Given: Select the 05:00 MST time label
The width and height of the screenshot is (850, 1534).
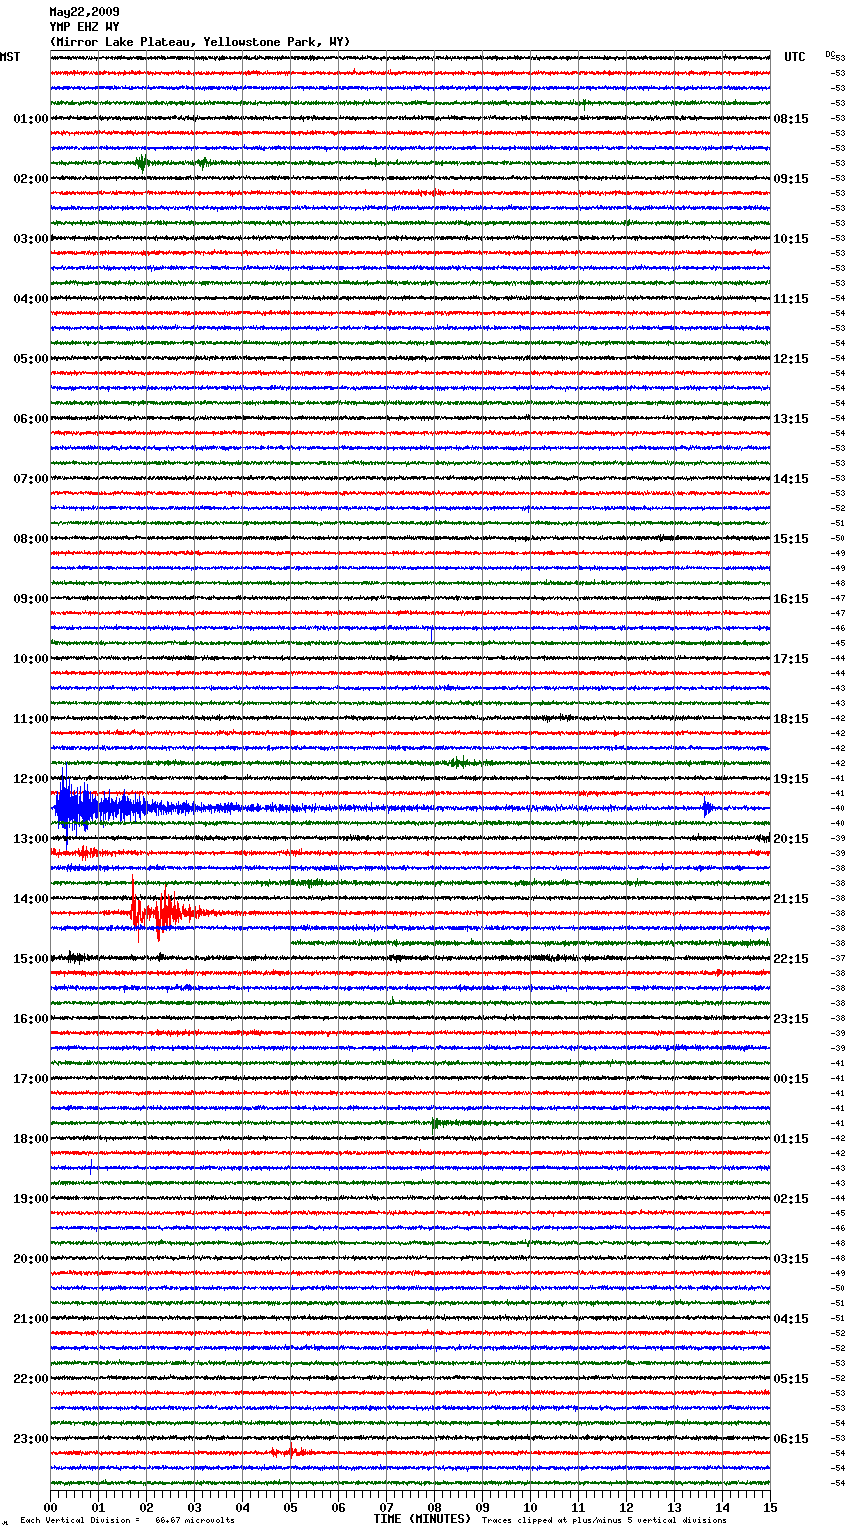Looking at the screenshot, I should click(x=30, y=359).
